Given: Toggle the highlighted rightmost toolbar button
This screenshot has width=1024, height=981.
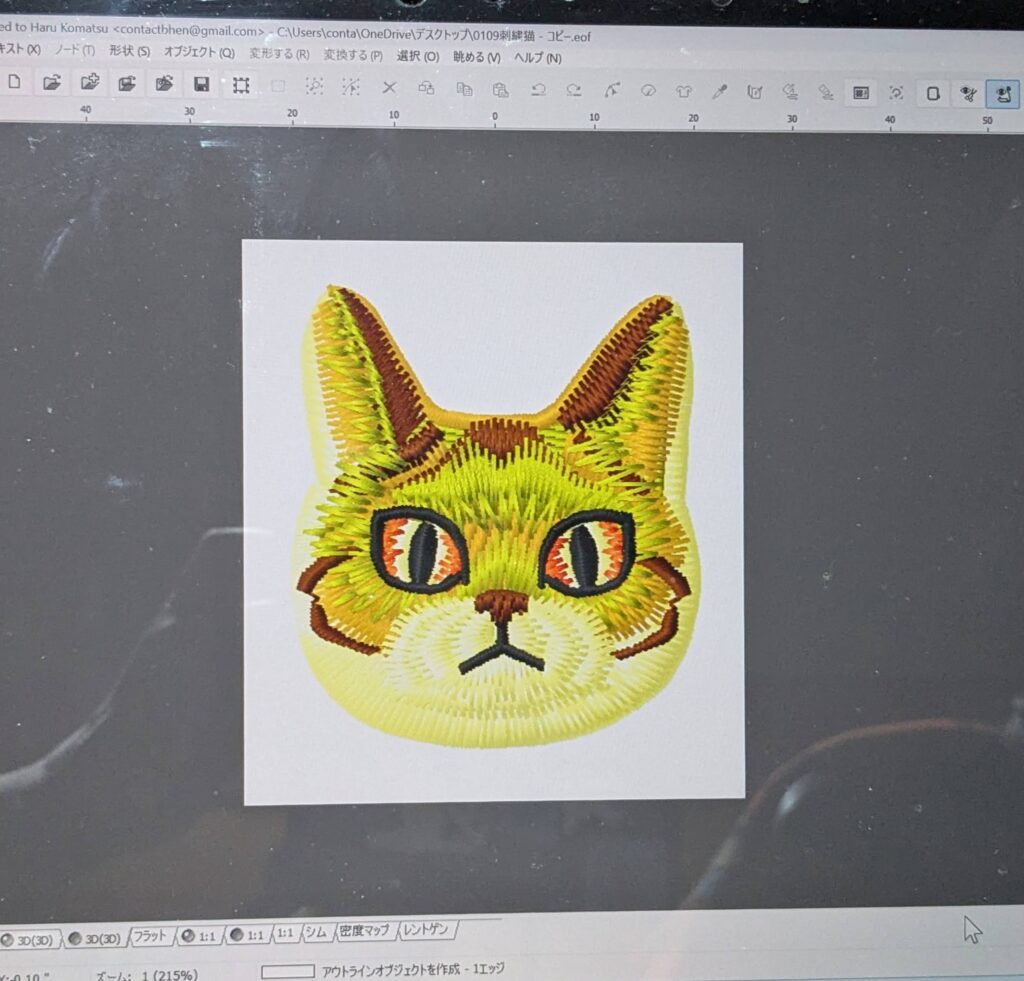Looking at the screenshot, I should tap(1001, 94).
